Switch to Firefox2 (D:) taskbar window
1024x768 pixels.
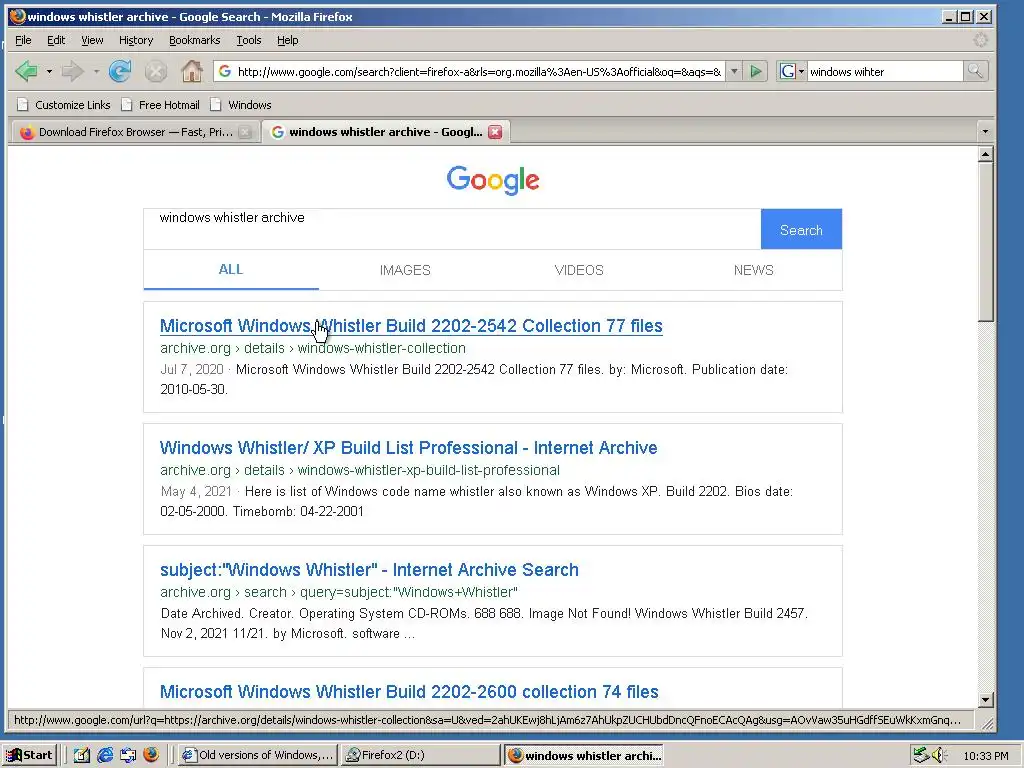coord(421,755)
